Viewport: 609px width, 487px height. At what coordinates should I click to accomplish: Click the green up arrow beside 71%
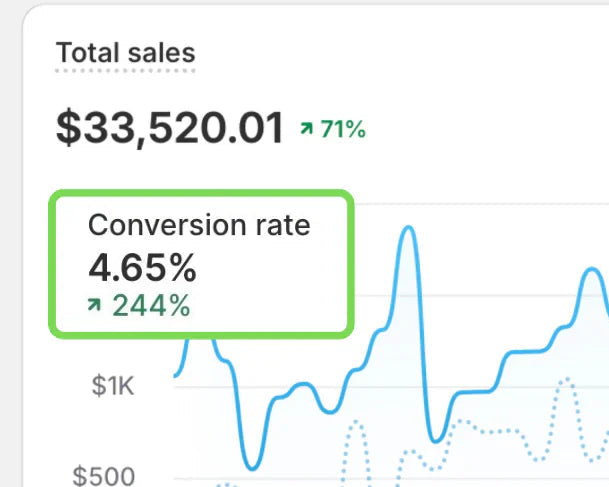point(306,129)
